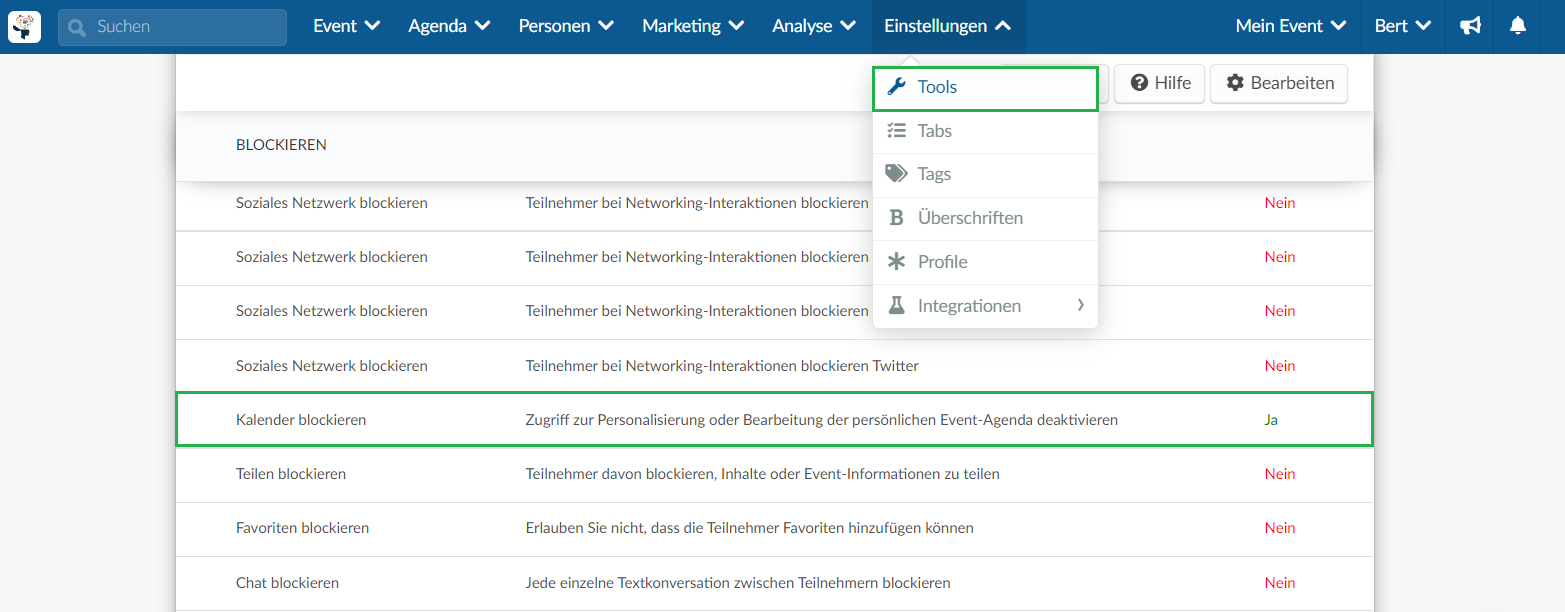
Task: Expand the Event dropdown menu
Action: [346, 27]
